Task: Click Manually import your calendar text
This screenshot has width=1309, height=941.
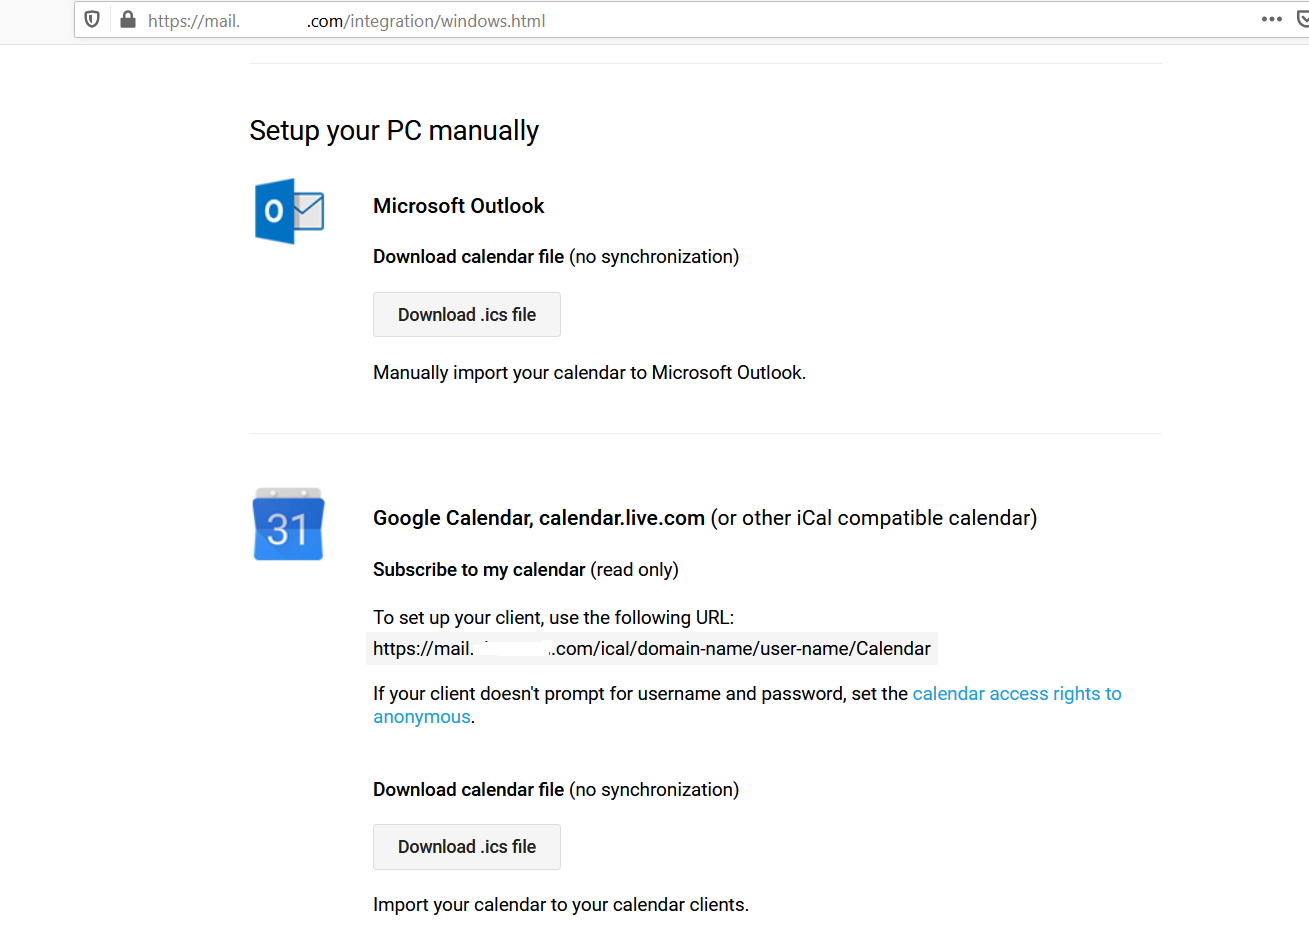Action: click(589, 373)
